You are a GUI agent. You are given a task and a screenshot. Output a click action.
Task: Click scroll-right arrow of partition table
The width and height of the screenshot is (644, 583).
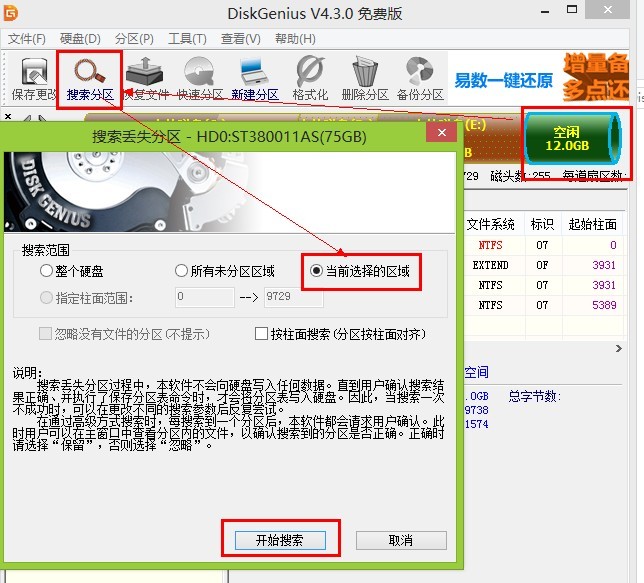619,348
